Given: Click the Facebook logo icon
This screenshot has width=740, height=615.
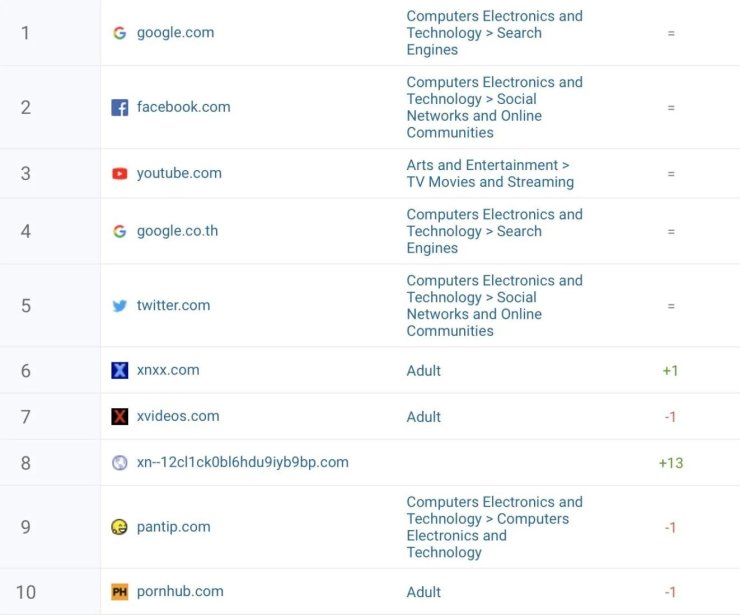Looking at the screenshot, I should [119, 108].
